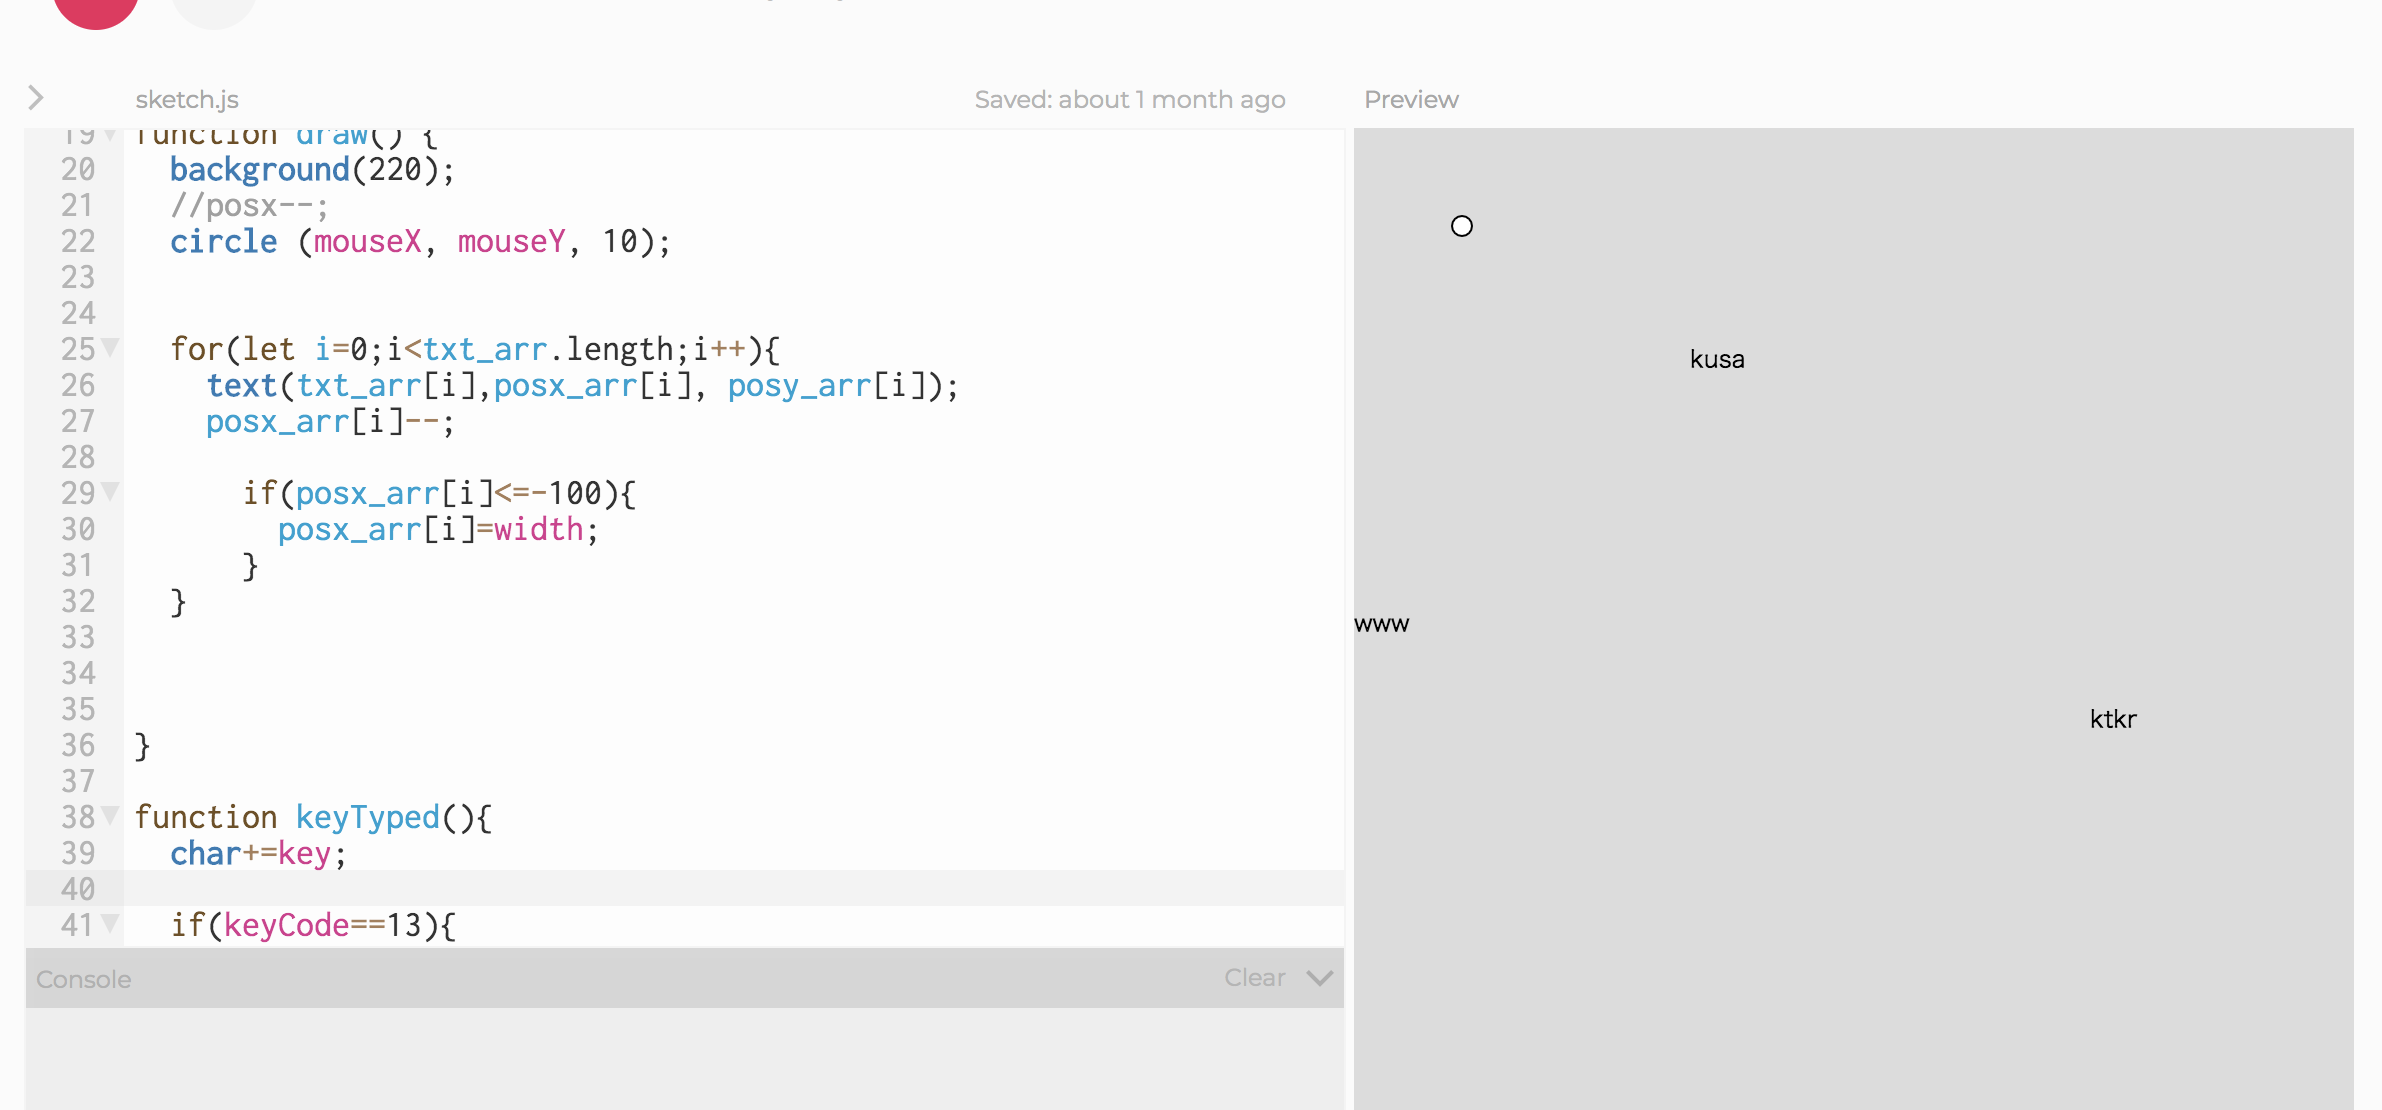Click "mouseX" in the circle call
This screenshot has height=1110, width=2382.
pos(368,241)
